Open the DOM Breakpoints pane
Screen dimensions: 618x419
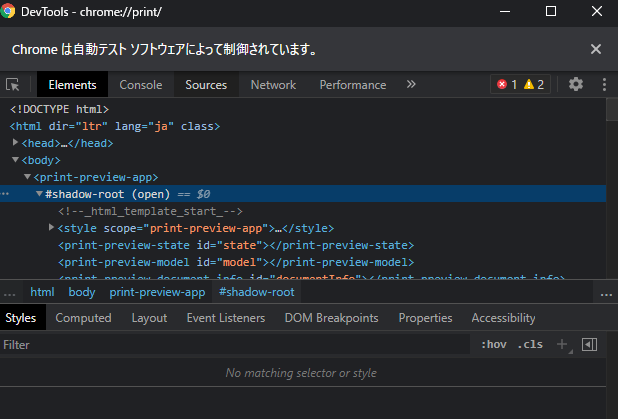pos(331,318)
